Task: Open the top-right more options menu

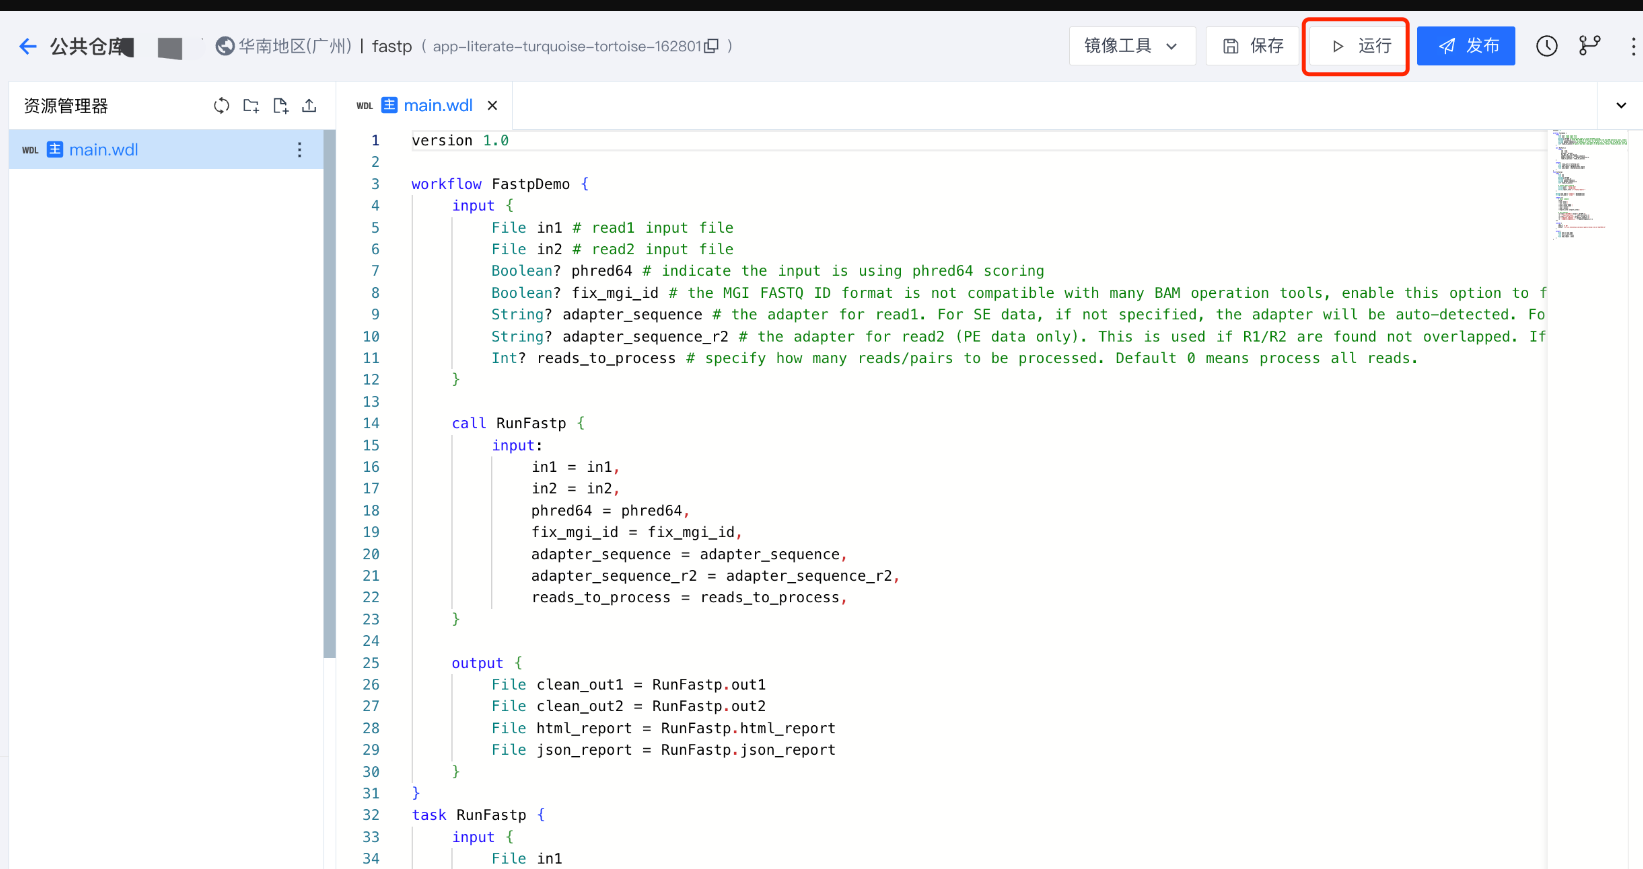Action: click(1632, 46)
